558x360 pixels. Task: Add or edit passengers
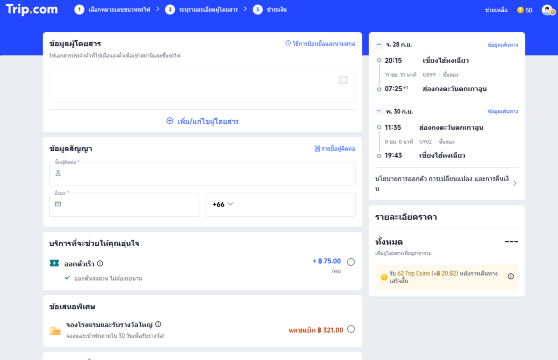coord(202,121)
